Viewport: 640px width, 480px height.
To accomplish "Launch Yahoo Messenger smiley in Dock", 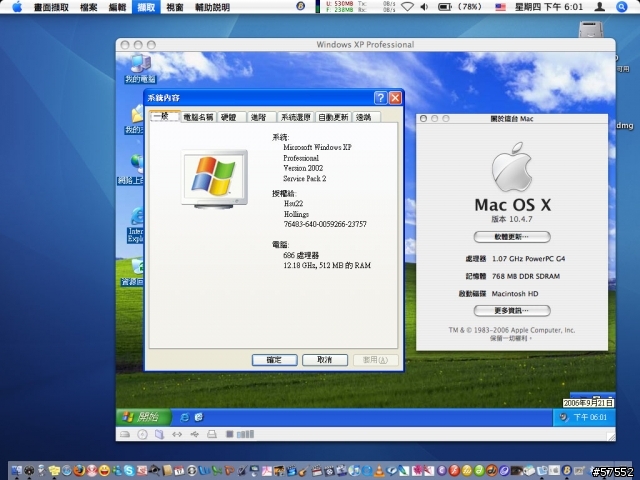I will pos(104,470).
